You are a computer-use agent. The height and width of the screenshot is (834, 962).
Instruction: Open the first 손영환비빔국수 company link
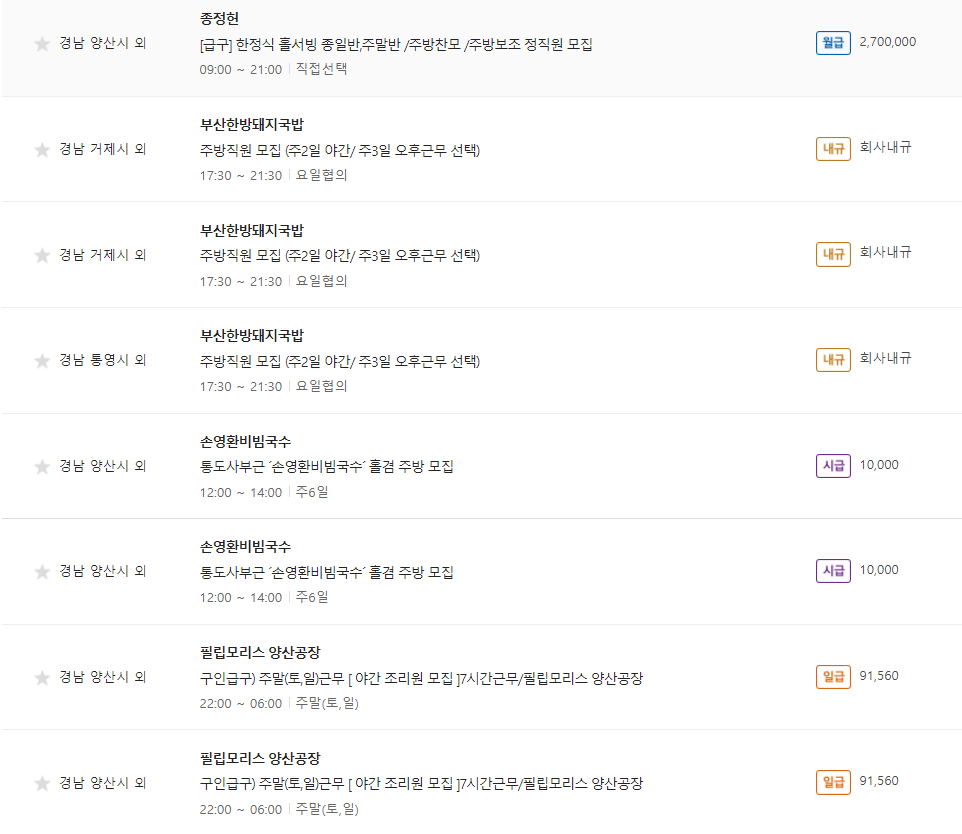(x=245, y=441)
